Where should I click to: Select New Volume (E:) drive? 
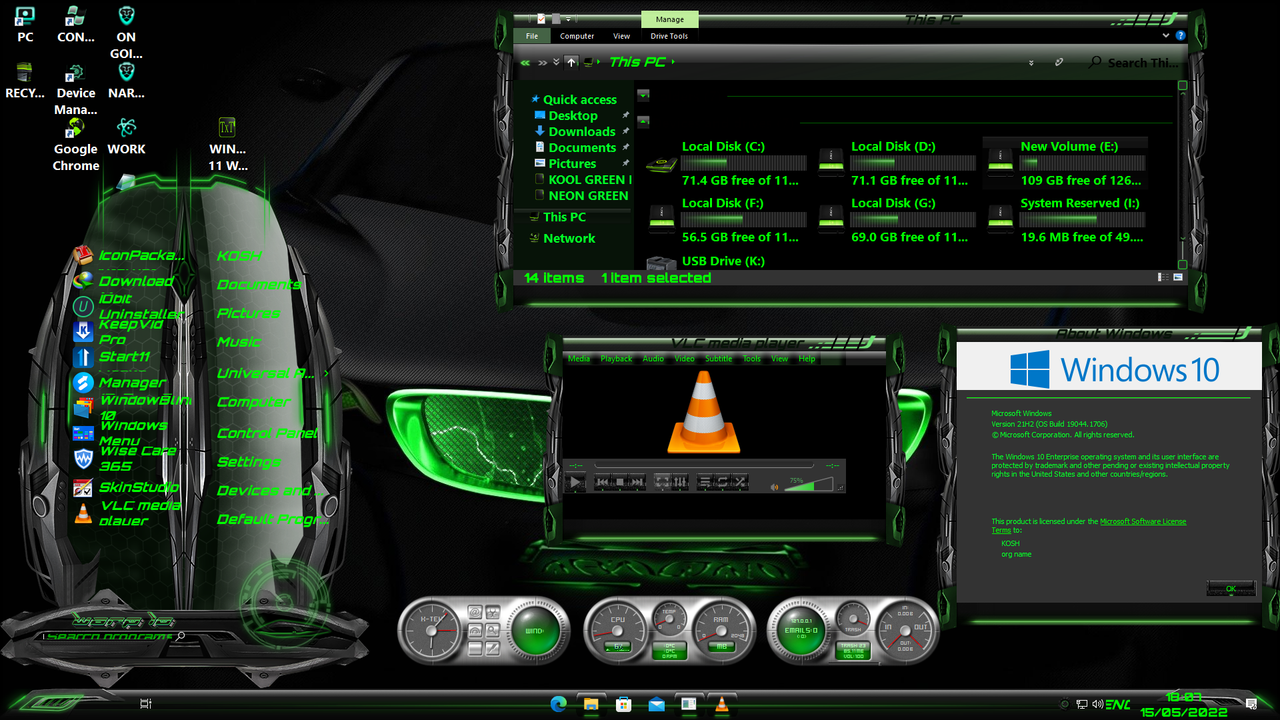pyautogui.click(x=1064, y=163)
